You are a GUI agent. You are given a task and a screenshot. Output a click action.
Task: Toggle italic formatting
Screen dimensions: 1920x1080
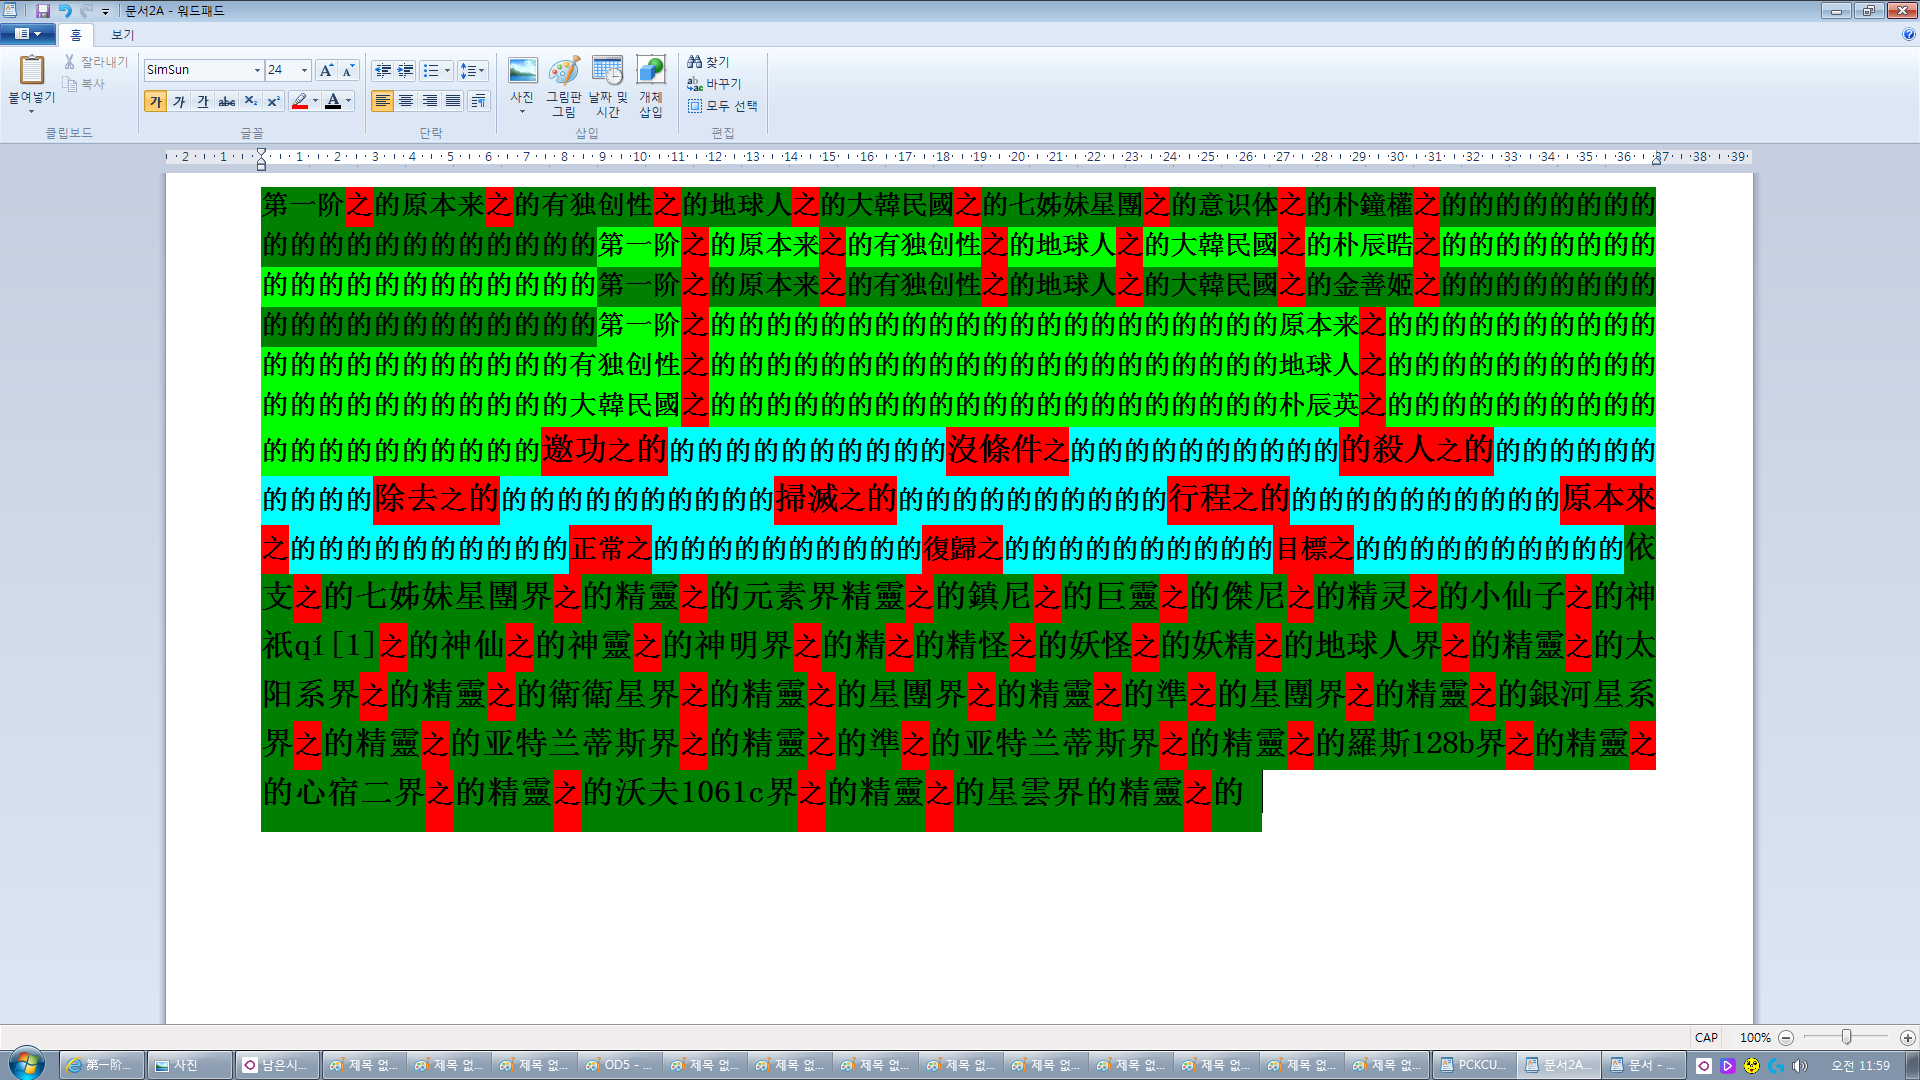(x=179, y=101)
